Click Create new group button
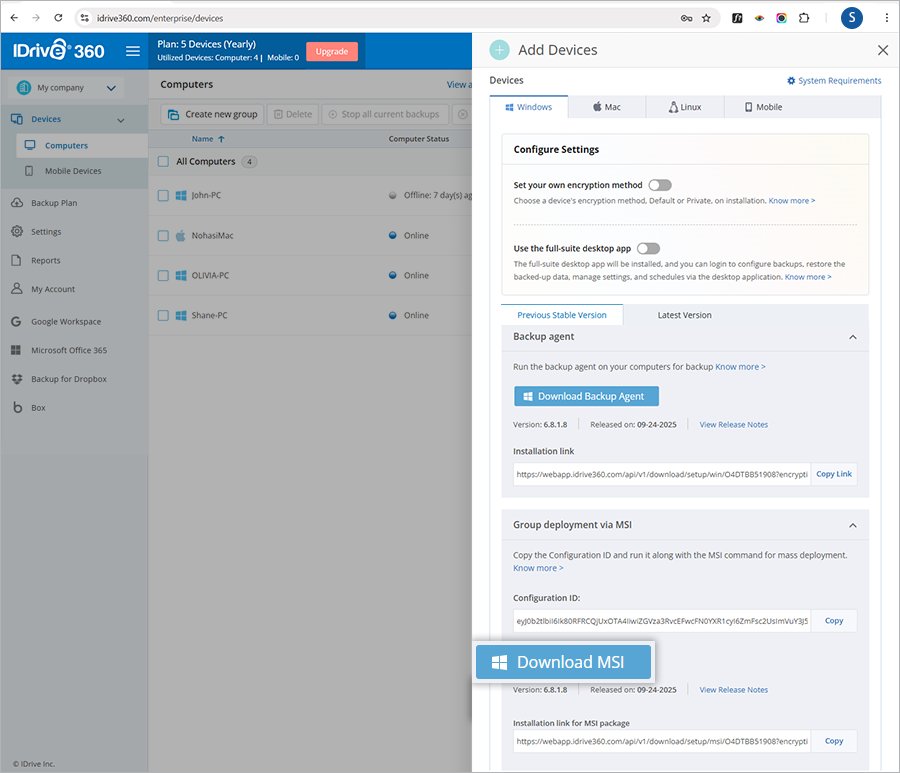900x773 pixels. [212, 114]
